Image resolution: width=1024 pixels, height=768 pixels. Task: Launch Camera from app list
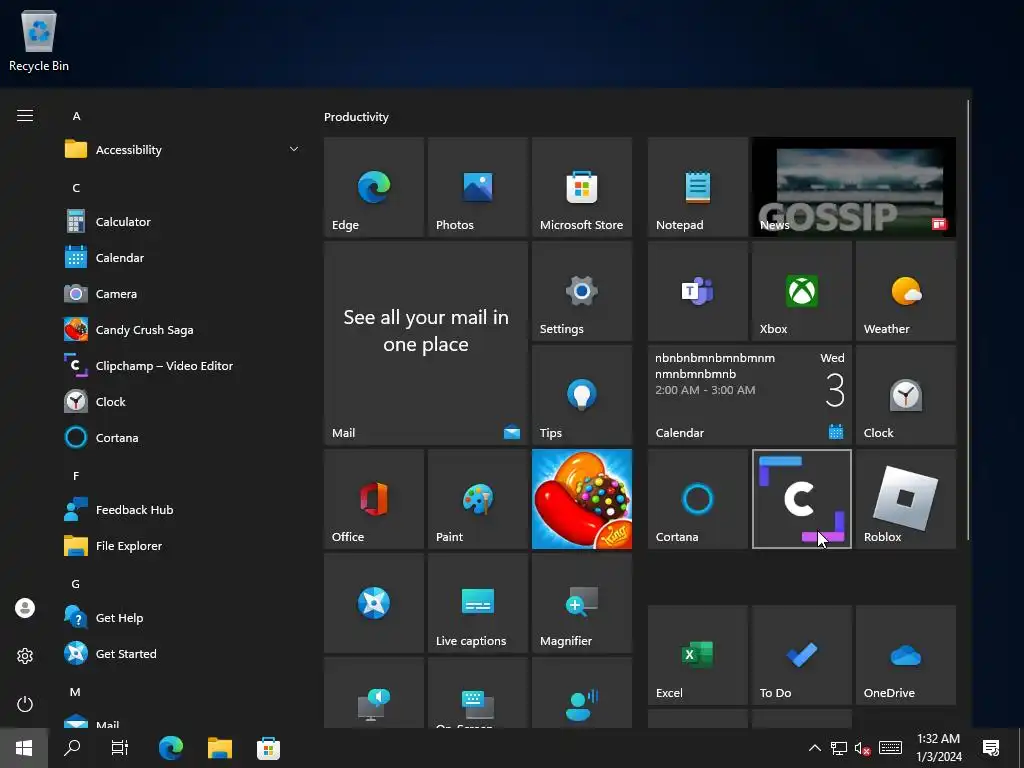pos(184,293)
